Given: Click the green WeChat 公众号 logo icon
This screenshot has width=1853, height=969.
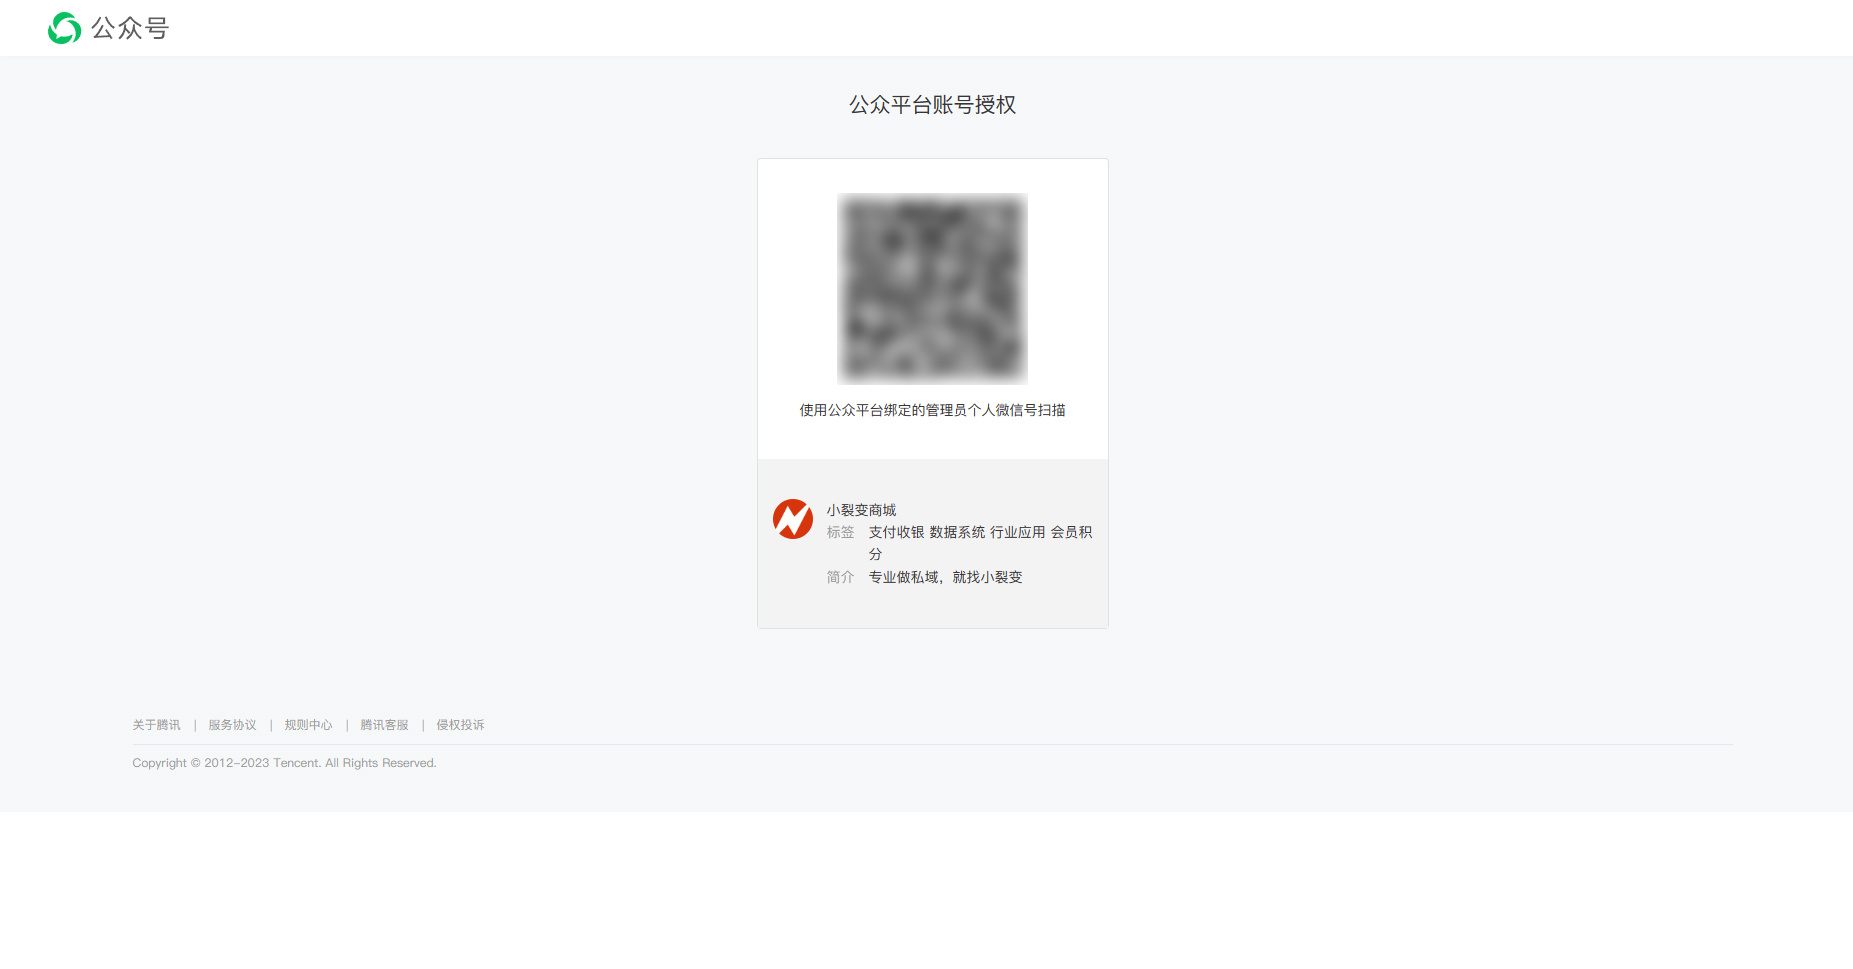Looking at the screenshot, I should 64,28.
